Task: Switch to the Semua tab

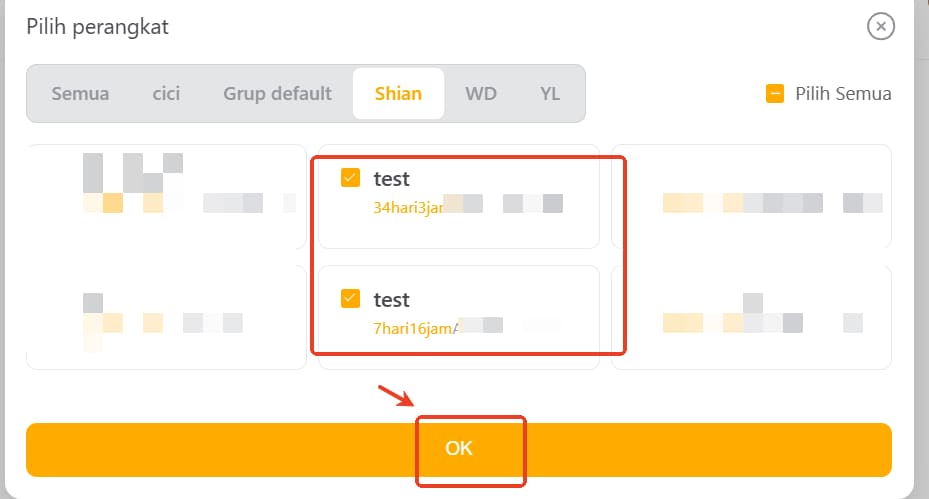Action: pos(80,94)
